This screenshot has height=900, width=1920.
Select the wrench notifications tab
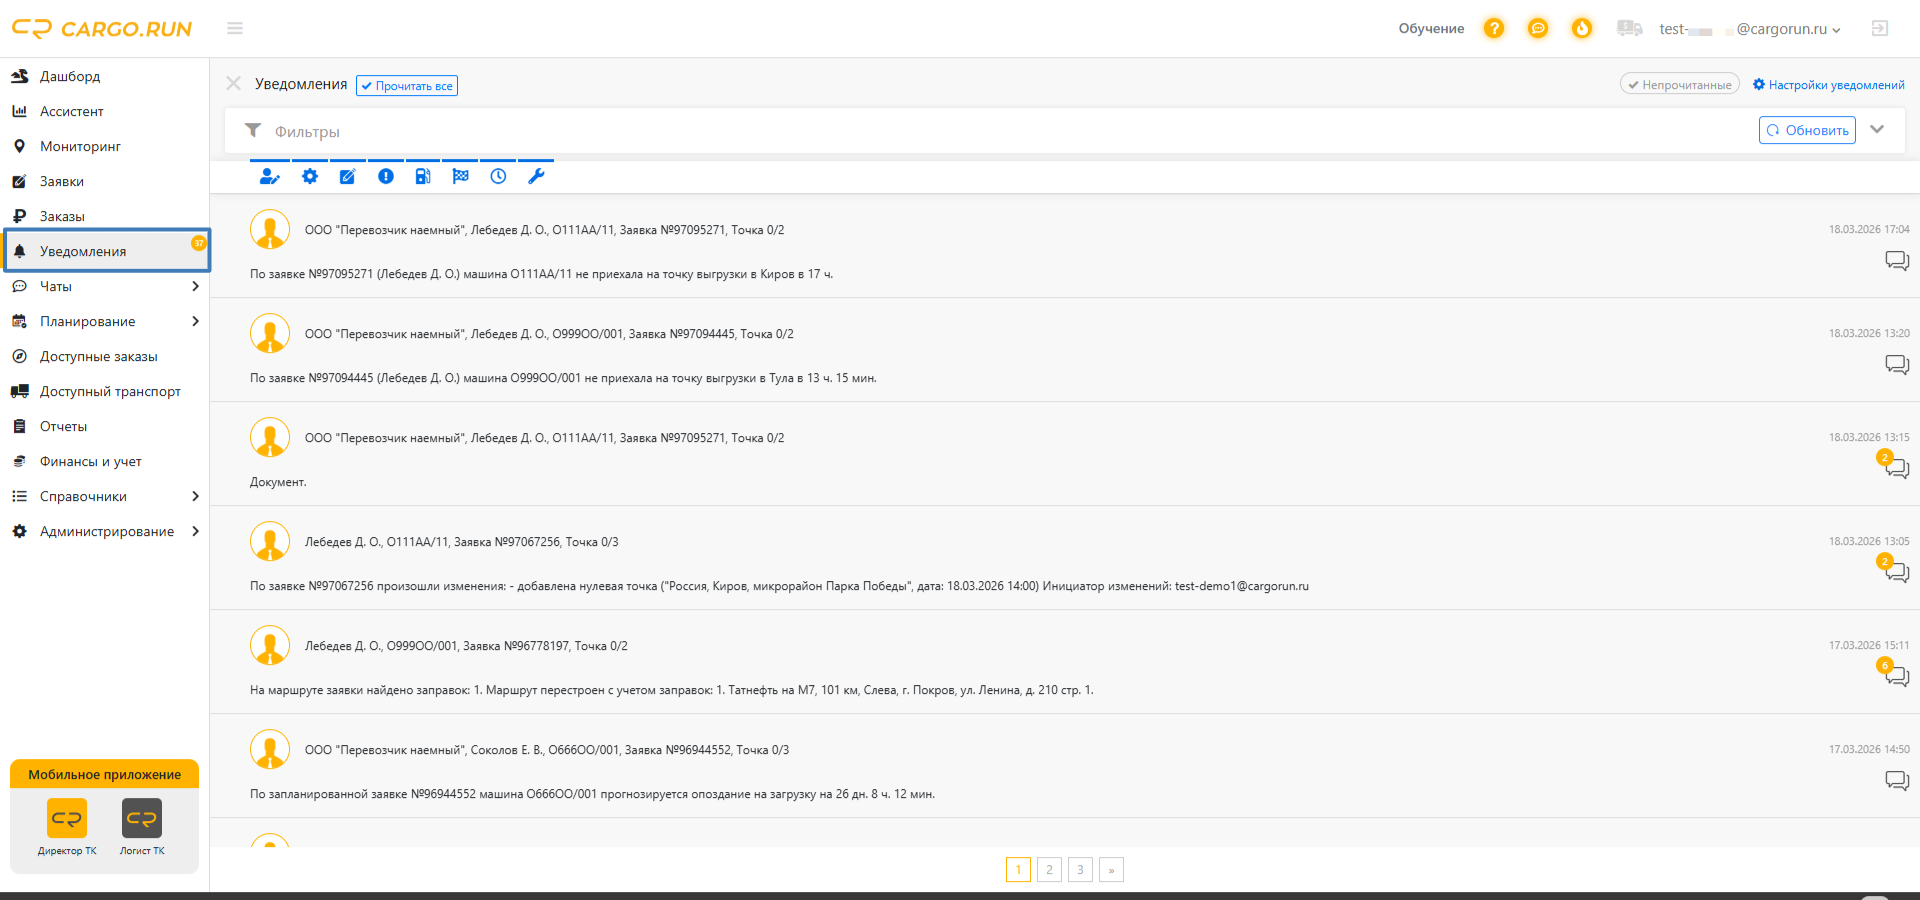tap(536, 177)
